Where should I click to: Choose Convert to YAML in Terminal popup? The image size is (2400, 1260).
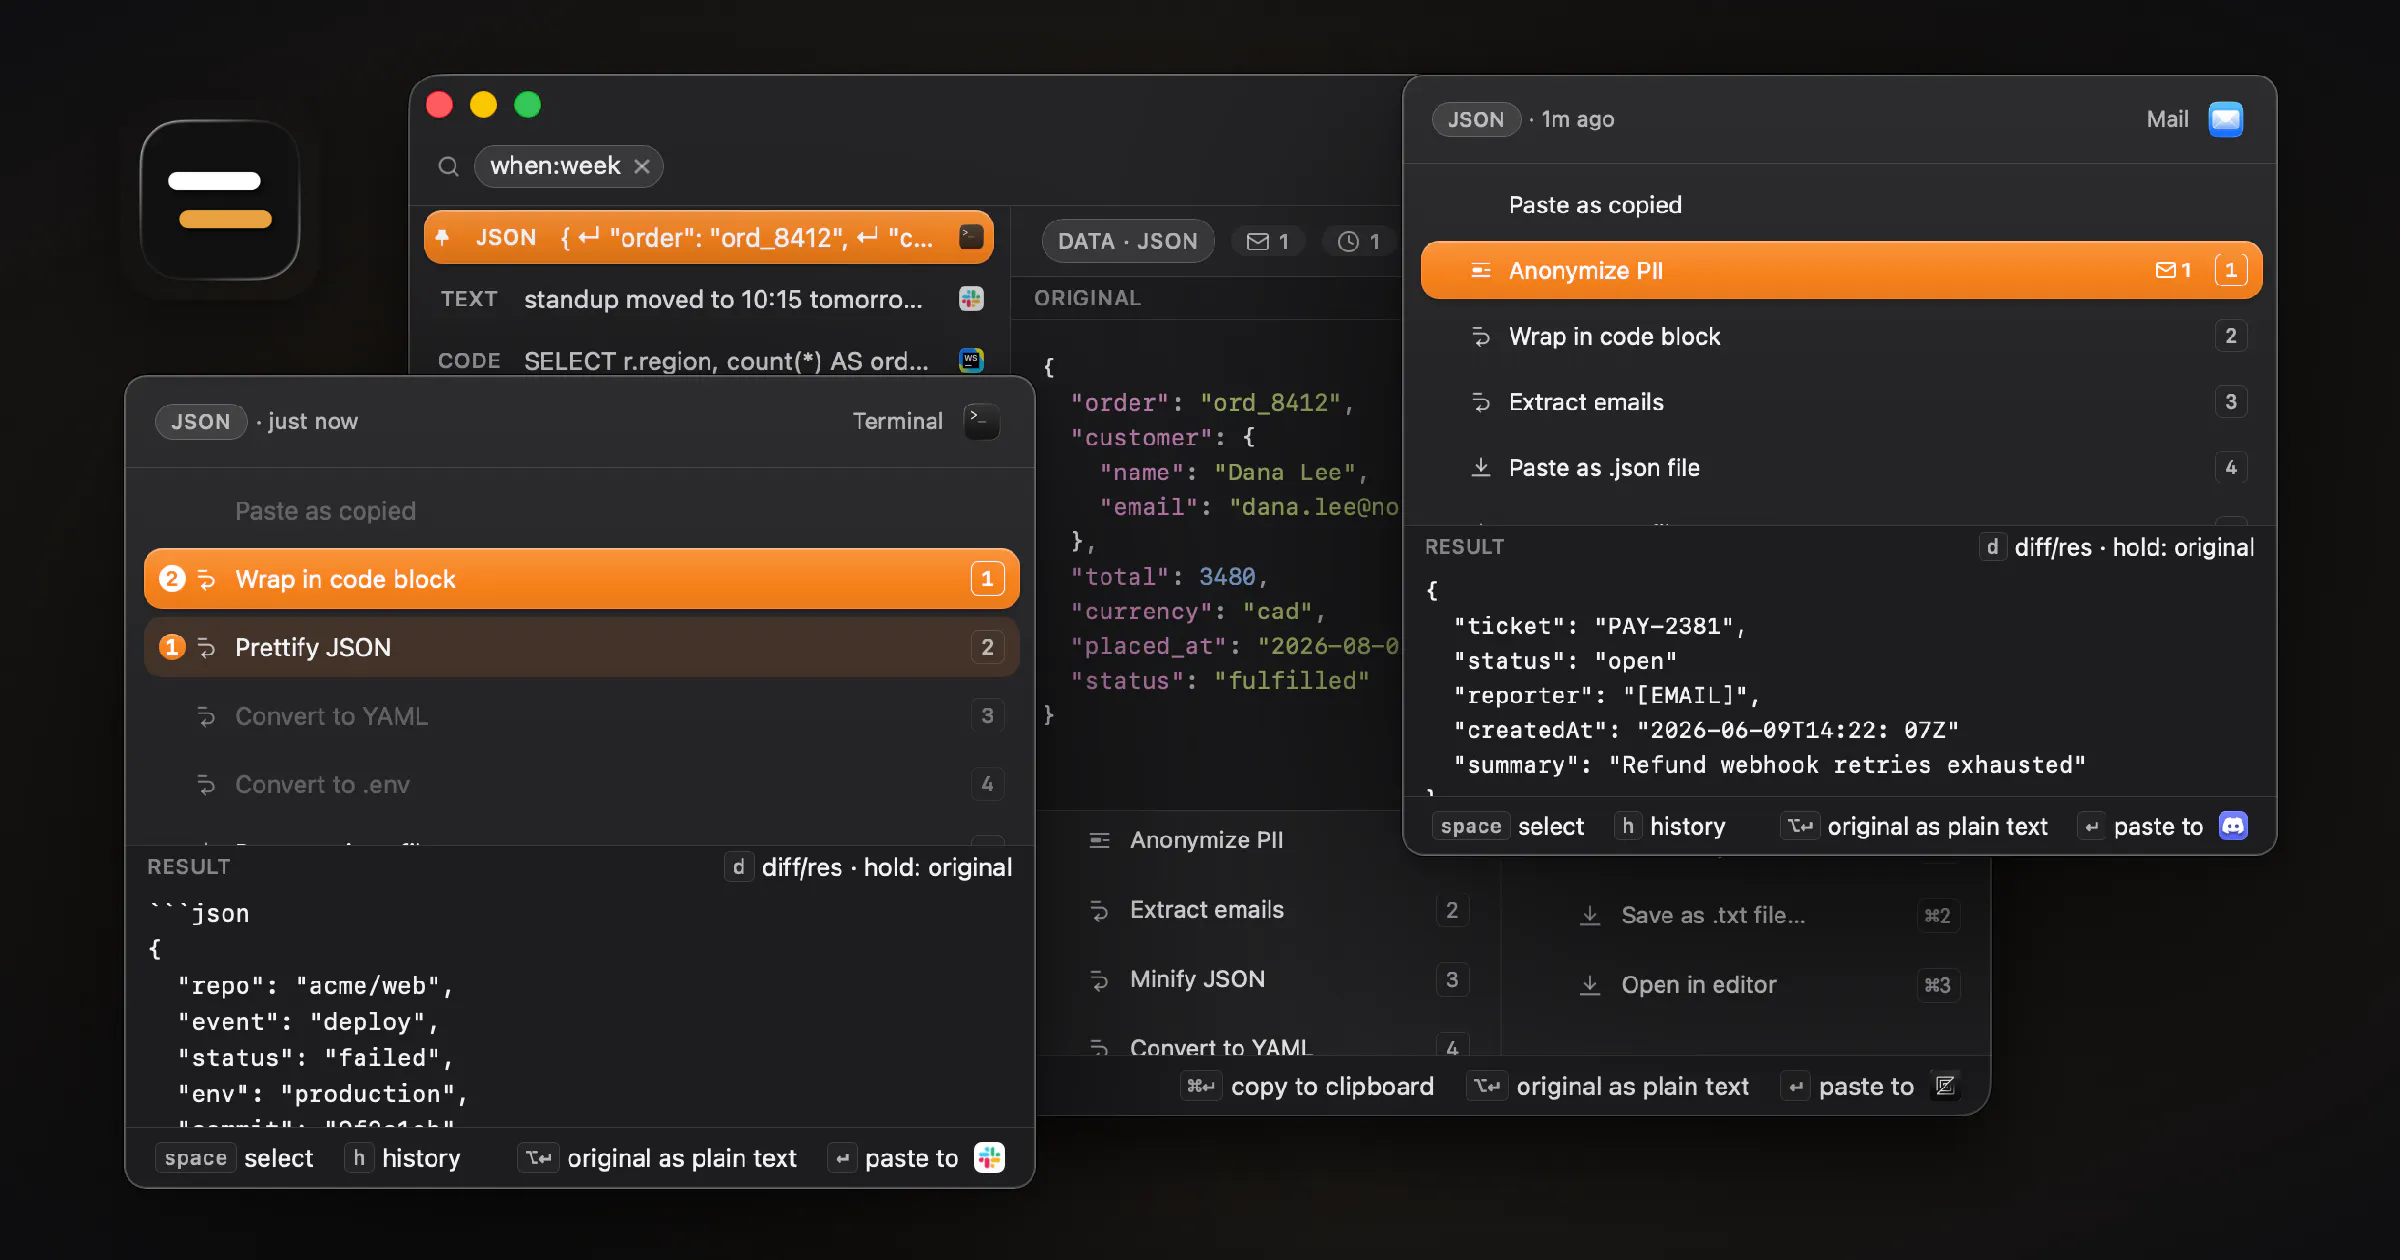coord(581,716)
